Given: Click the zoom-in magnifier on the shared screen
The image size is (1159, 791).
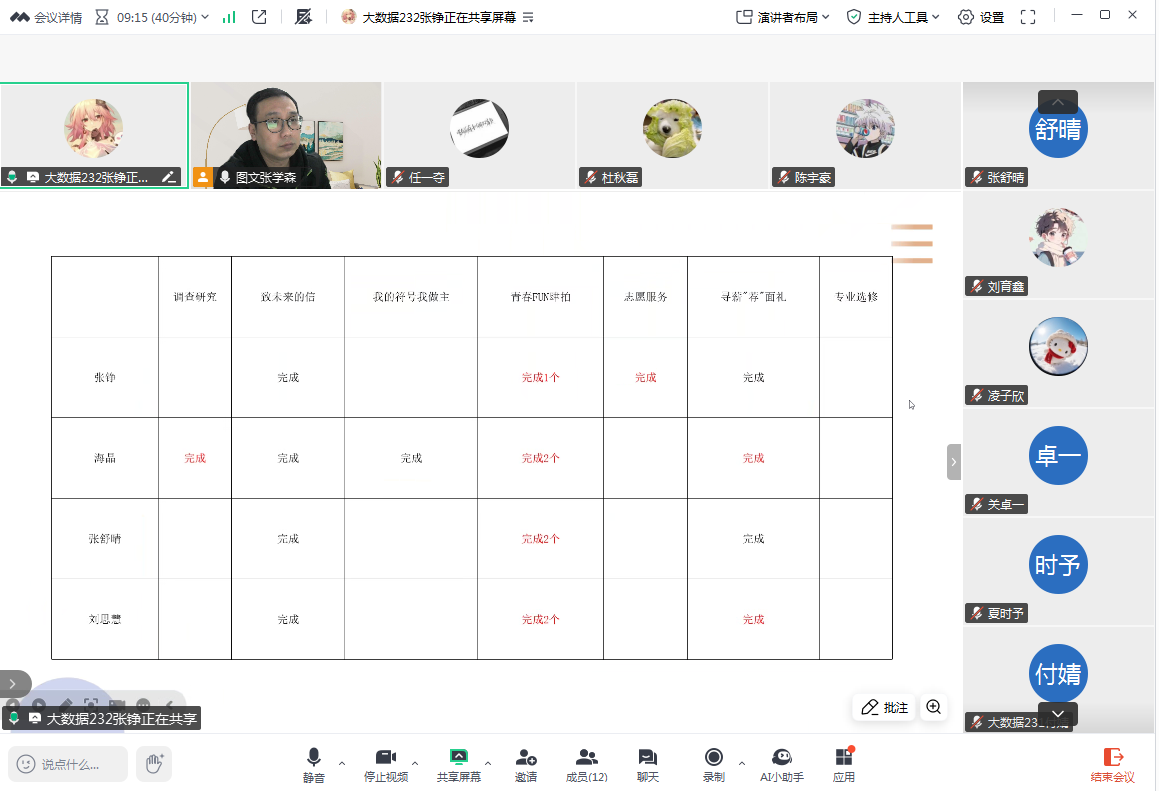Looking at the screenshot, I should (x=933, y=707).
